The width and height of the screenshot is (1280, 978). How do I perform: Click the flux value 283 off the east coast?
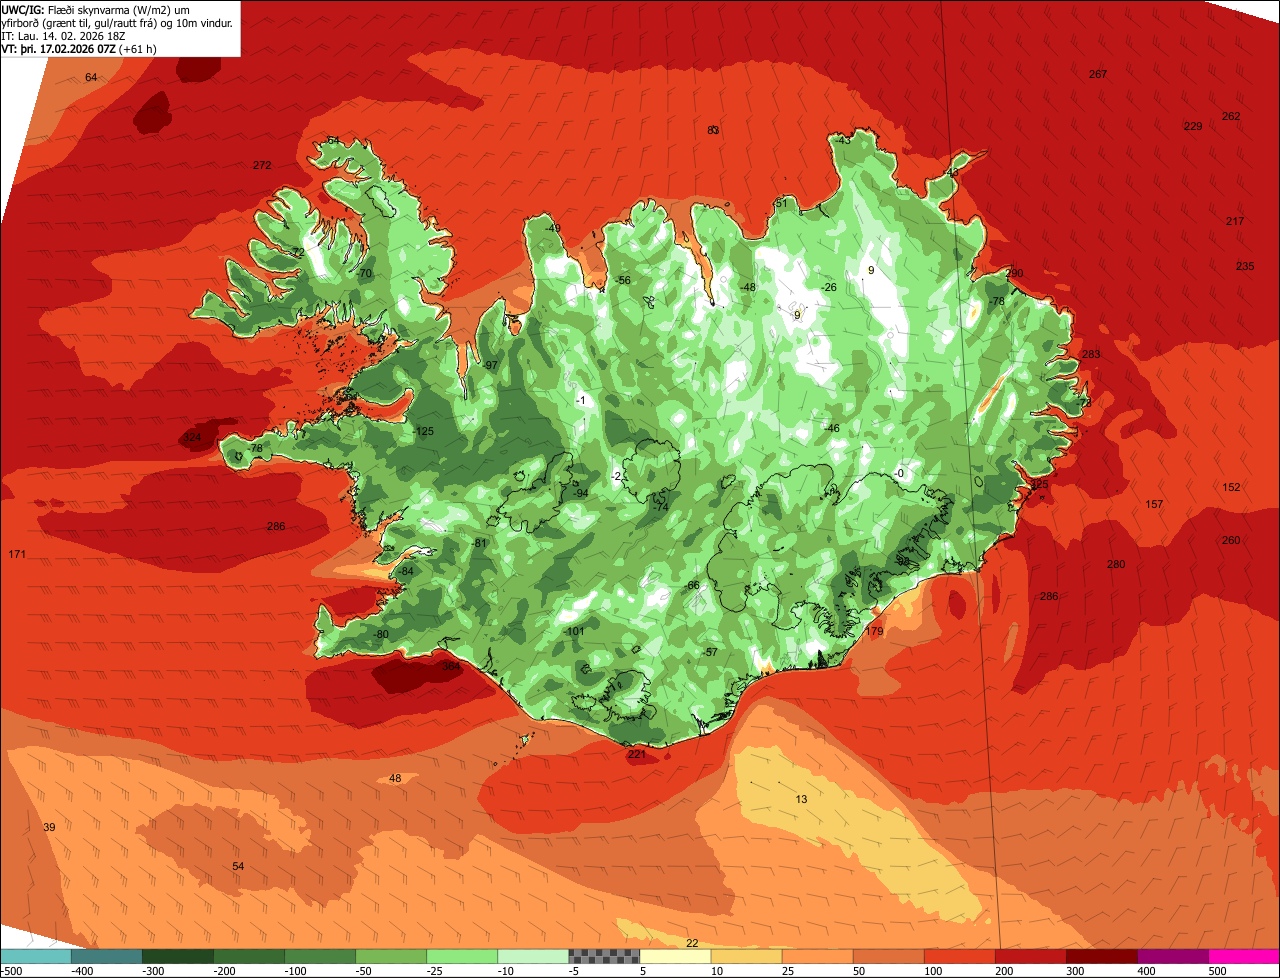pyautogui.click(x=1091, y=354)
